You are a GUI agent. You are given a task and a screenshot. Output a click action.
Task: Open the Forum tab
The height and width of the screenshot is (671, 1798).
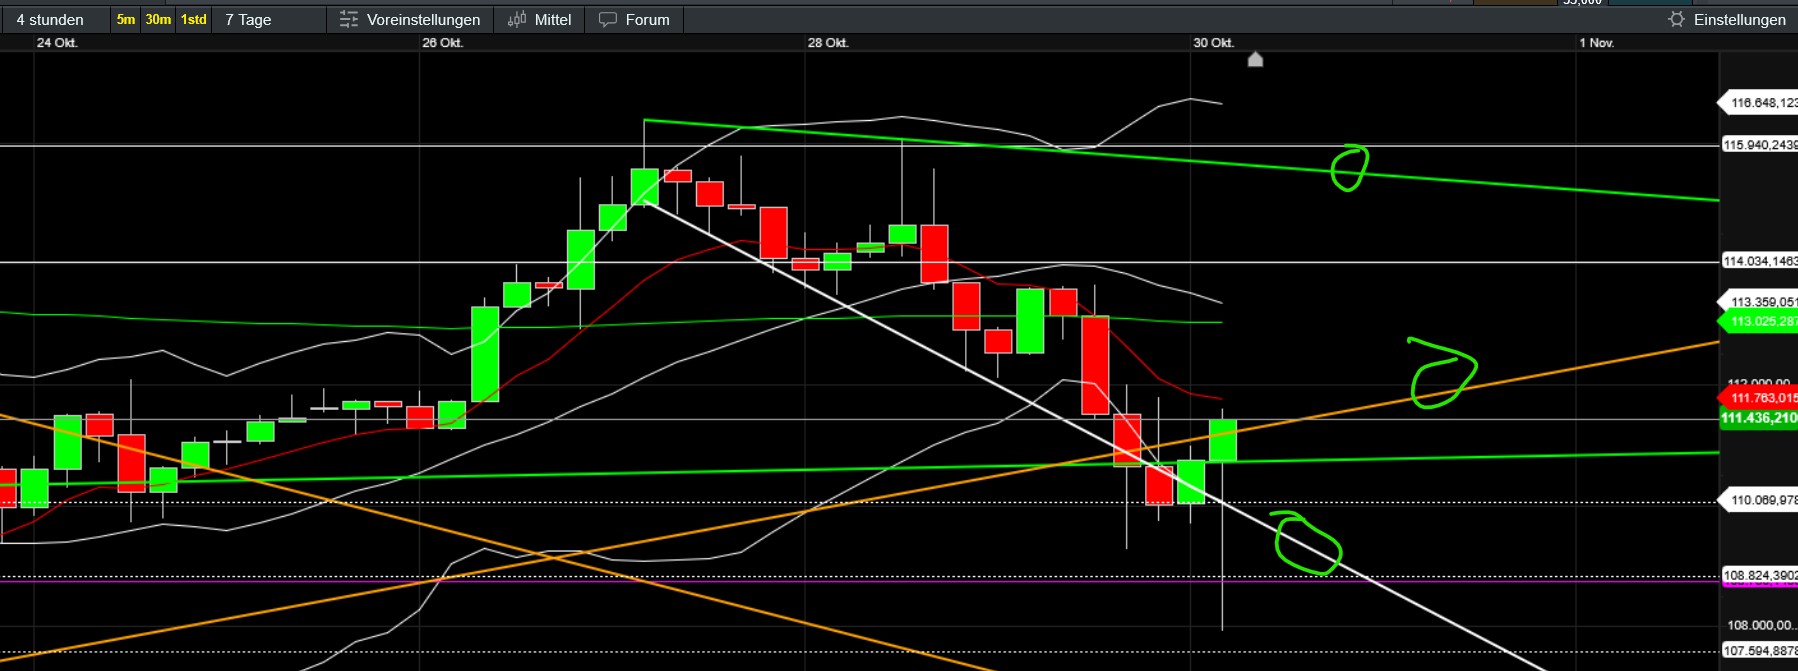[647, 20]
